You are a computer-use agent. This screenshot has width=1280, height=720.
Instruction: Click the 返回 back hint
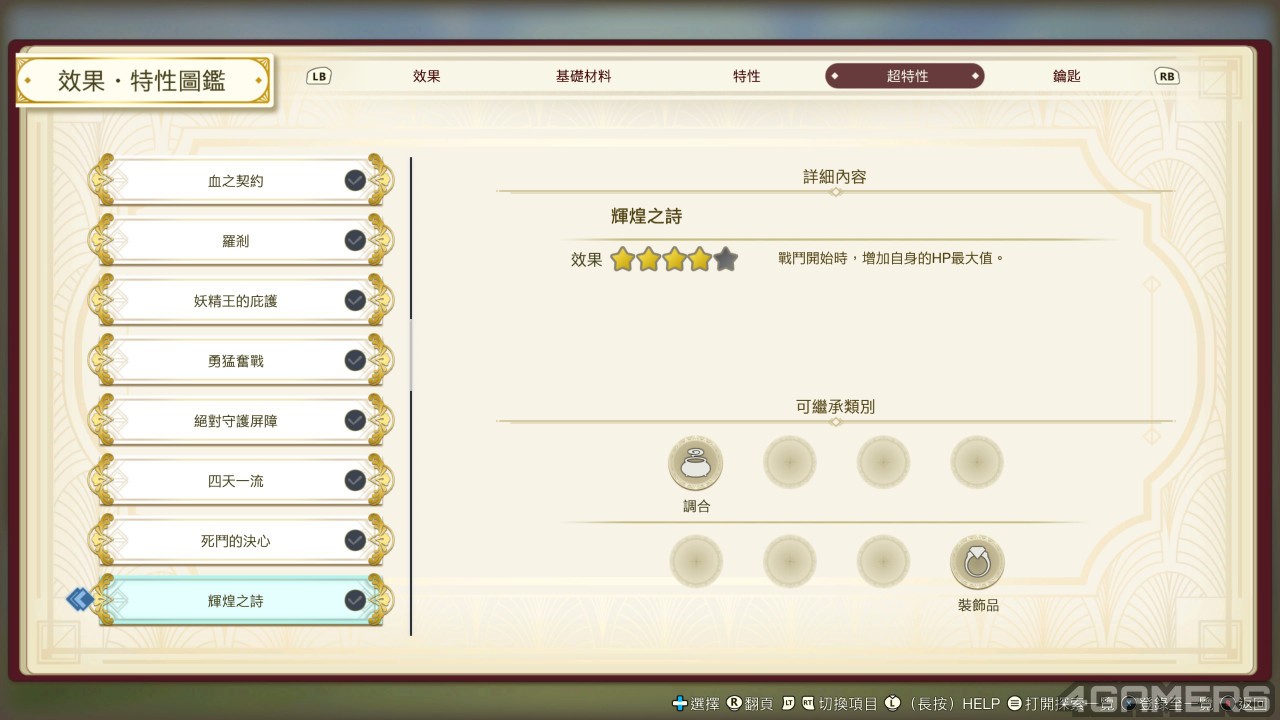[x=1244, y=704]
